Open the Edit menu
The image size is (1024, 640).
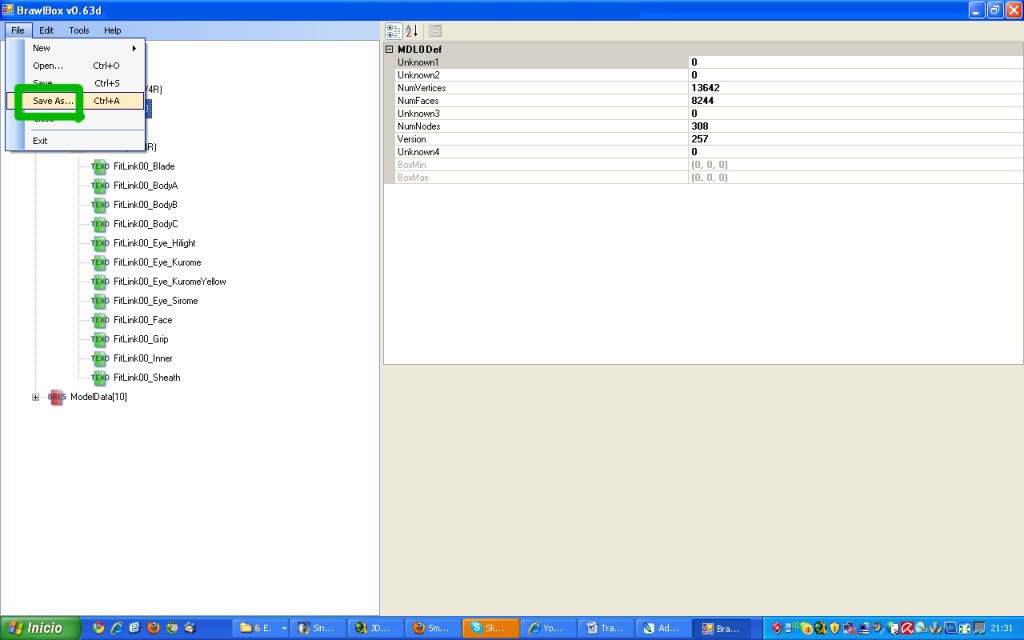(47, 31)
